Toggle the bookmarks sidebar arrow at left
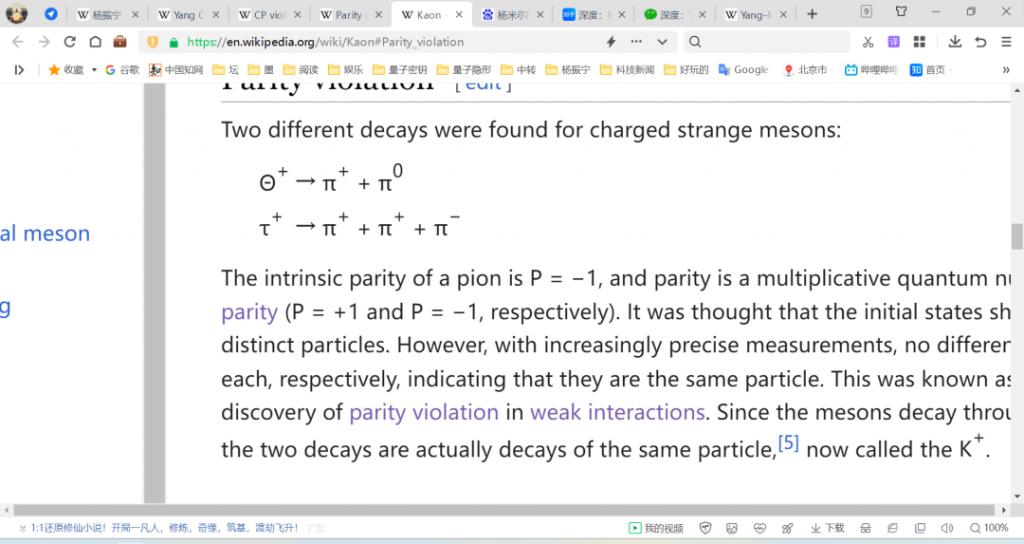 pyautogui.click(x=19, y=70)
